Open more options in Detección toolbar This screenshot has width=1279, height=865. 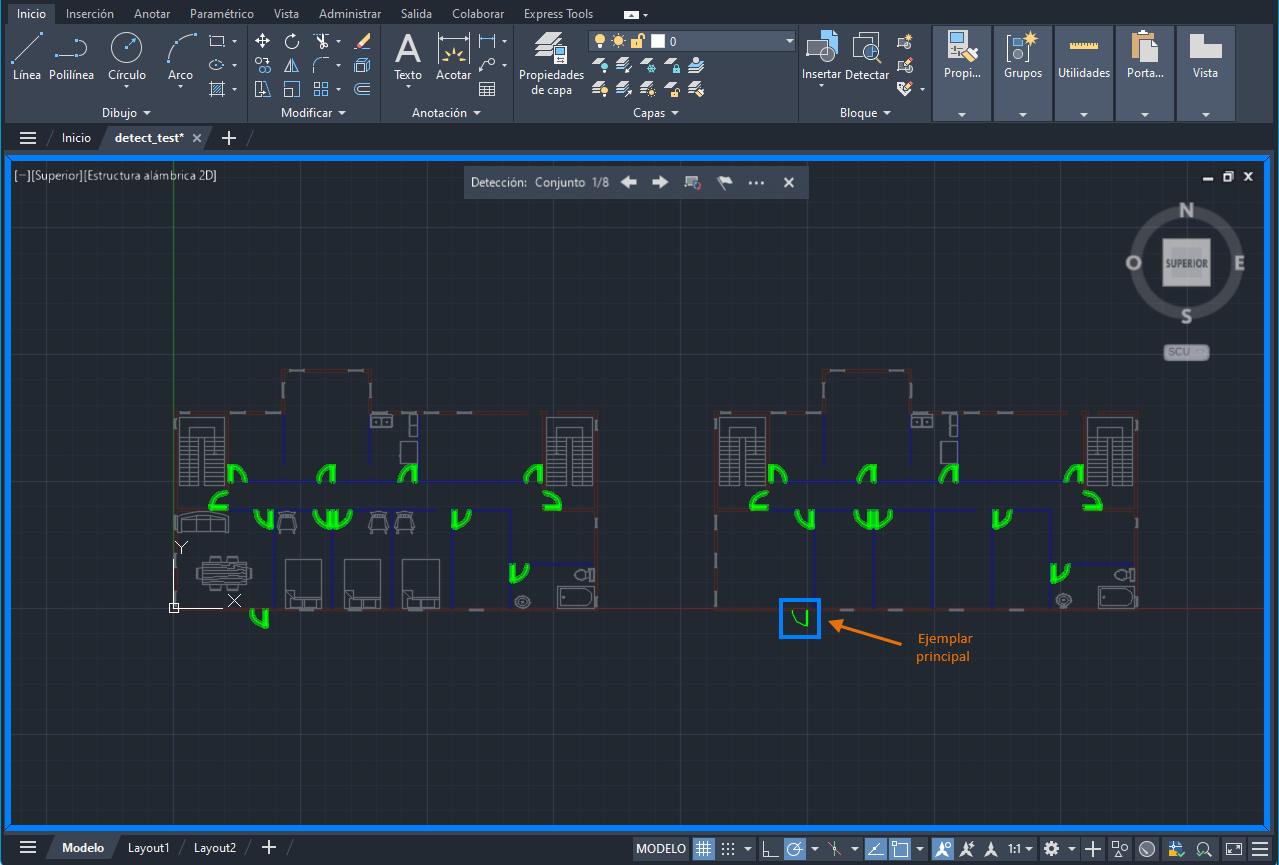click(756, 182)
